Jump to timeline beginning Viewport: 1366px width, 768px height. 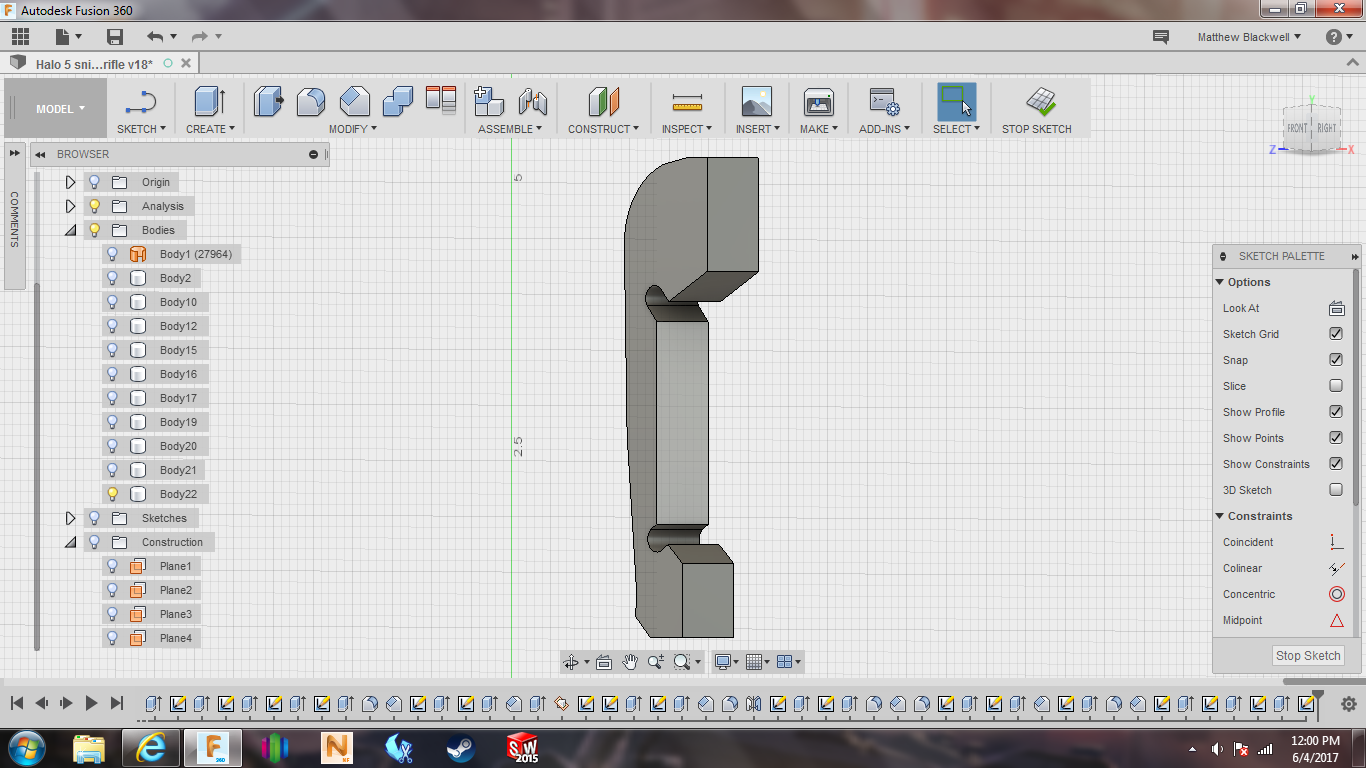[16, 703]
